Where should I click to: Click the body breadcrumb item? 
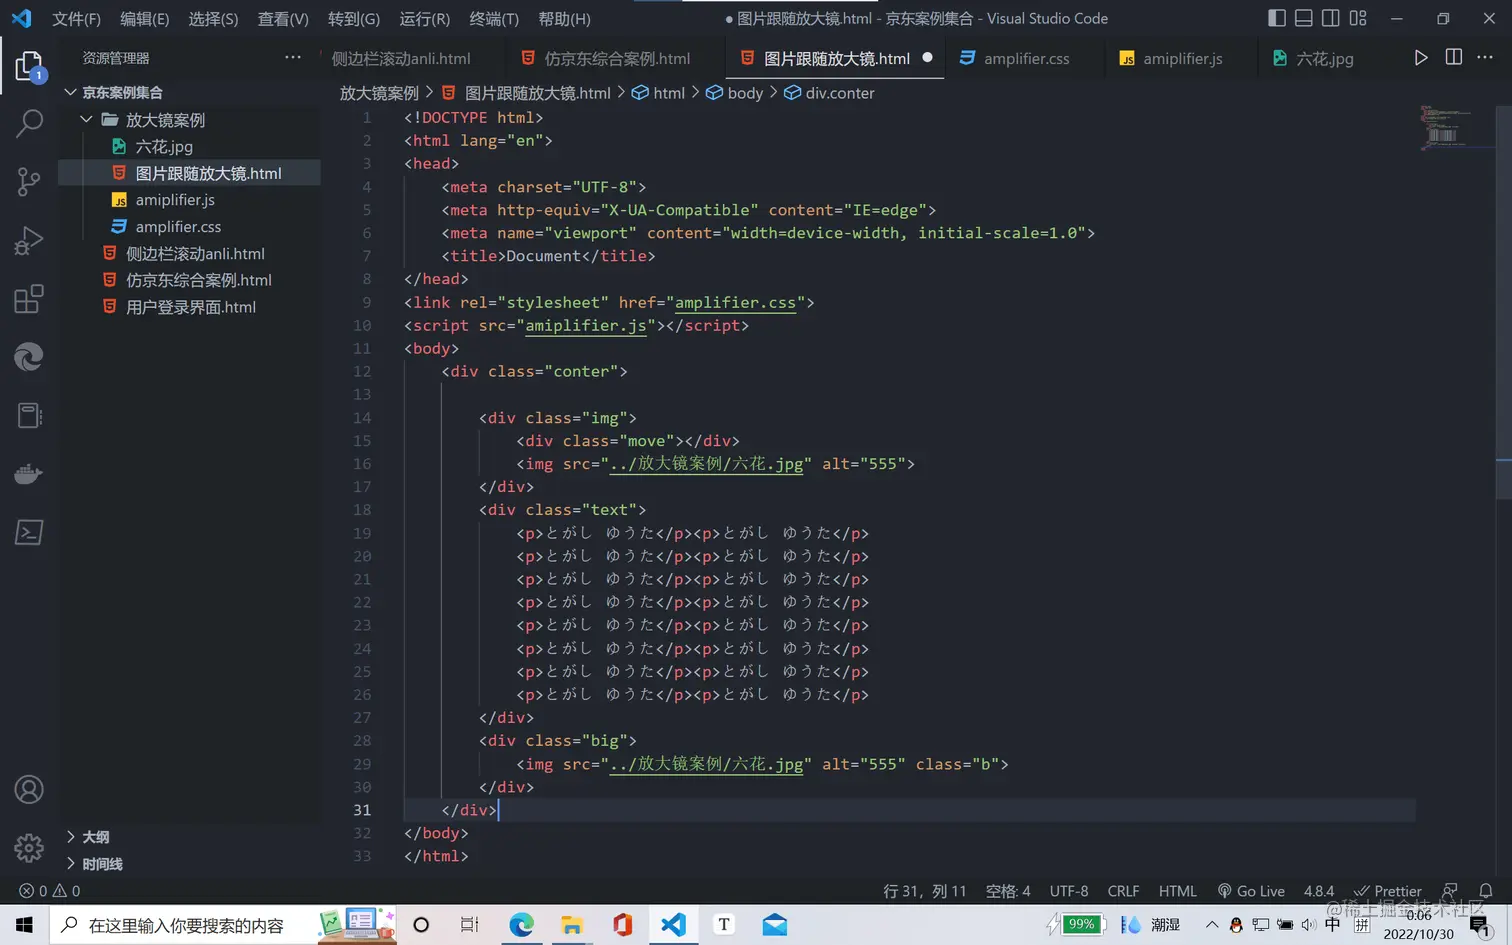735,93
